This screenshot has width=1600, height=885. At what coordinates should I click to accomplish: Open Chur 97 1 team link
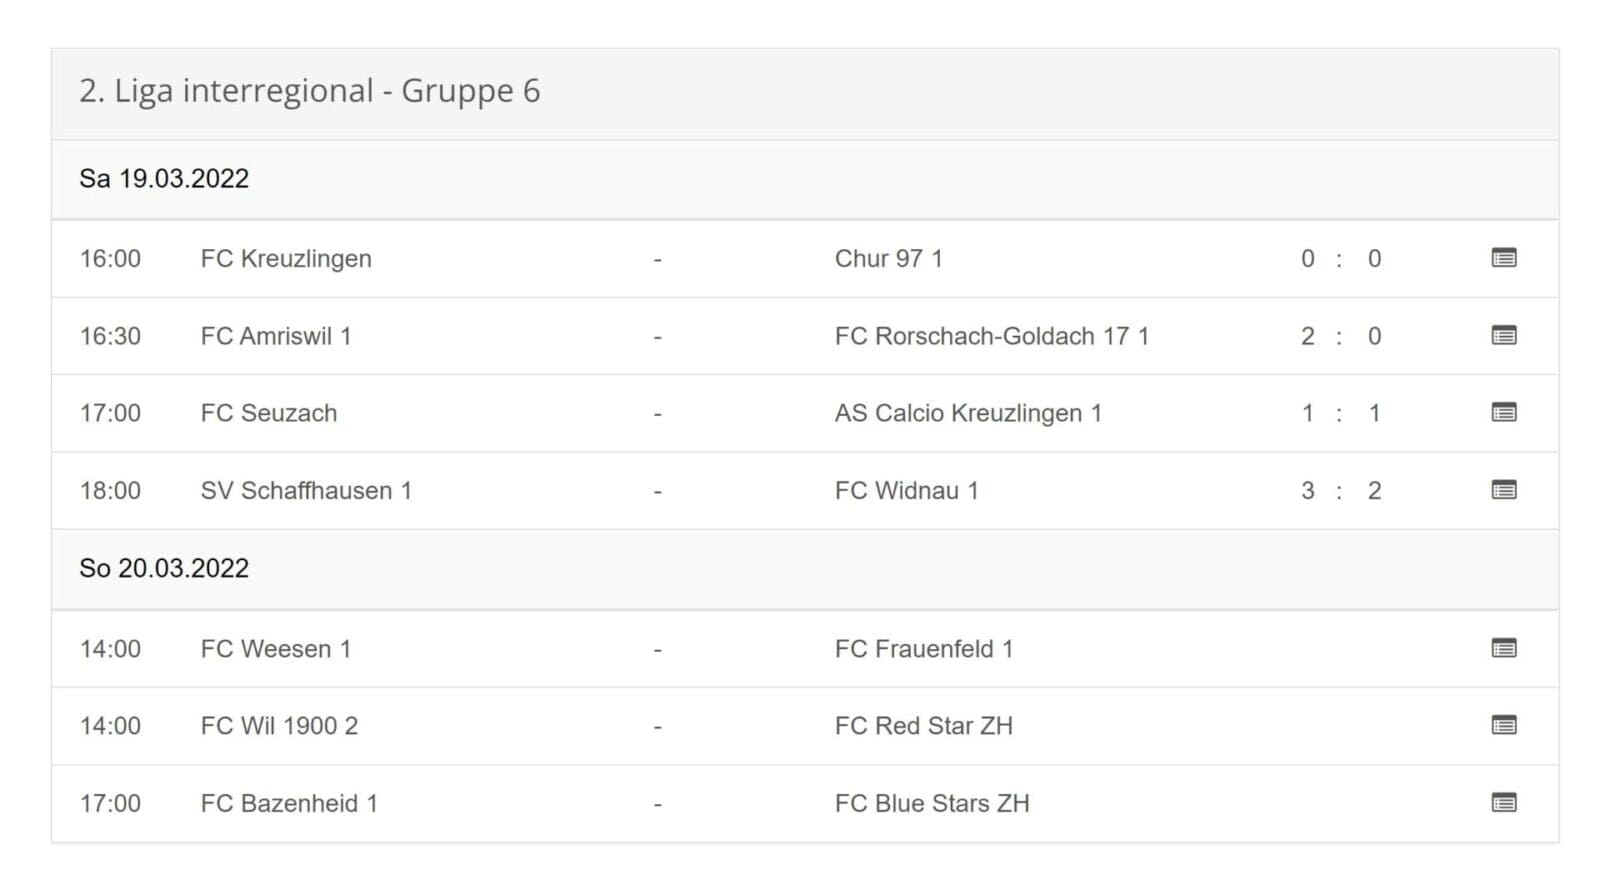point(888,259)
